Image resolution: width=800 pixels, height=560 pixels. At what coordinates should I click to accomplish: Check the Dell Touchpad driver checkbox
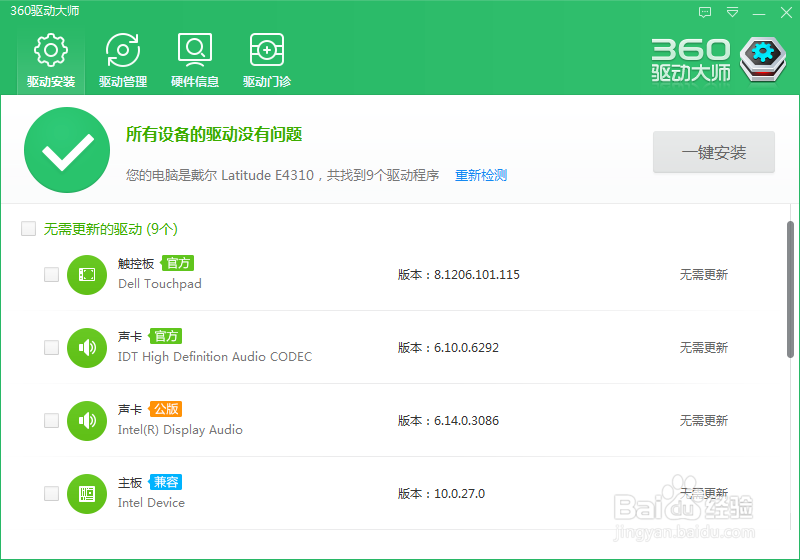(52, 274)
